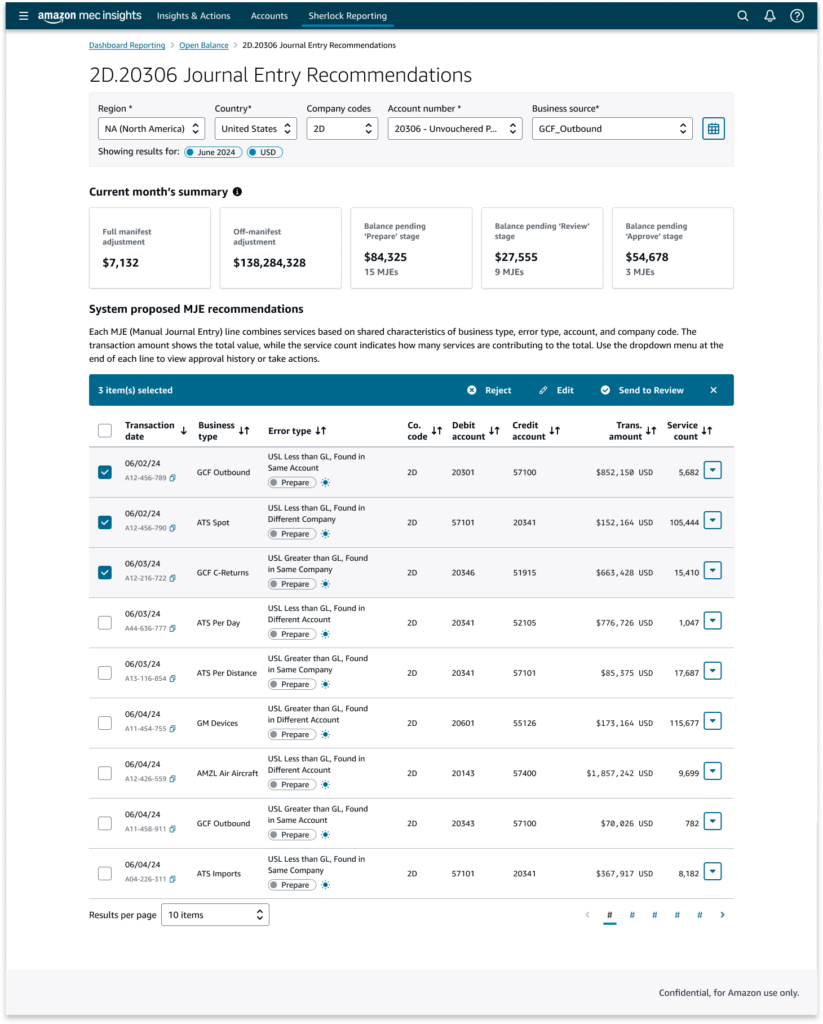Select the ATS Imports row checkbox
The image size is (823, 1024).
point(105,874)
